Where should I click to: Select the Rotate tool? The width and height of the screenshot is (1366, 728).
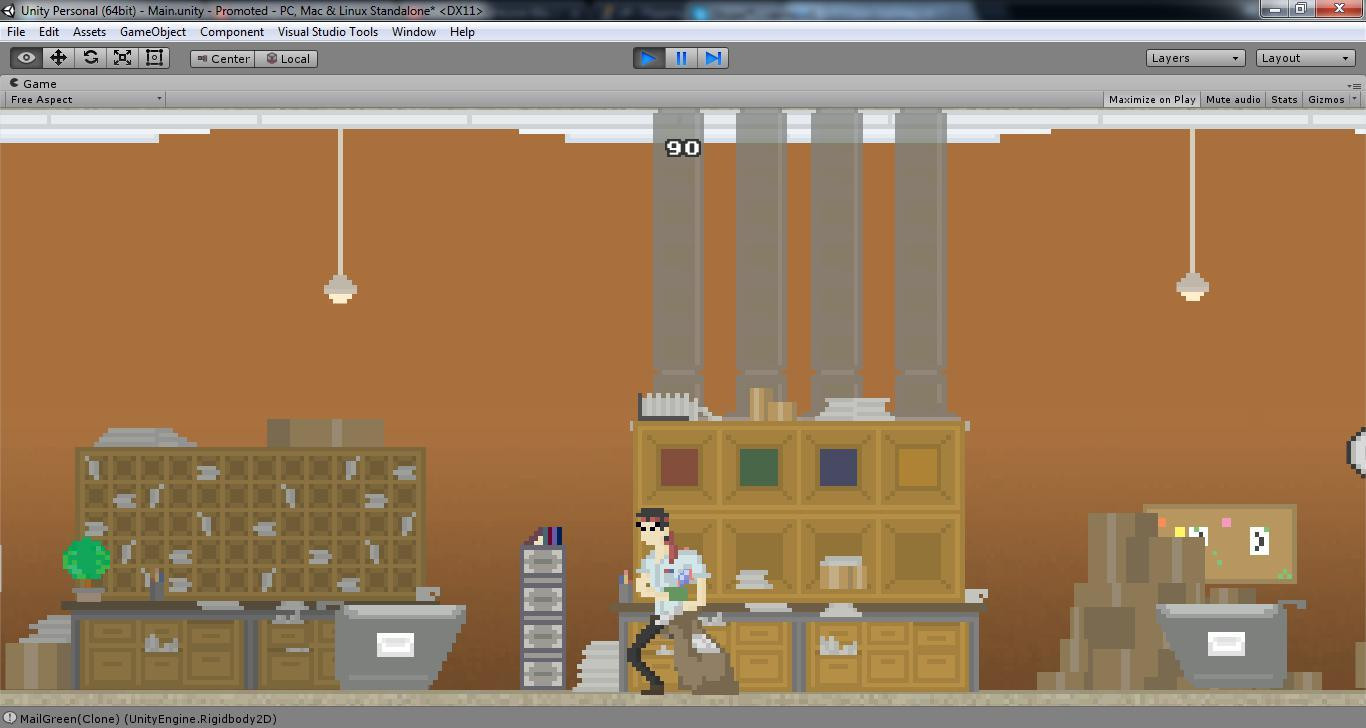[x=90, y=58]
